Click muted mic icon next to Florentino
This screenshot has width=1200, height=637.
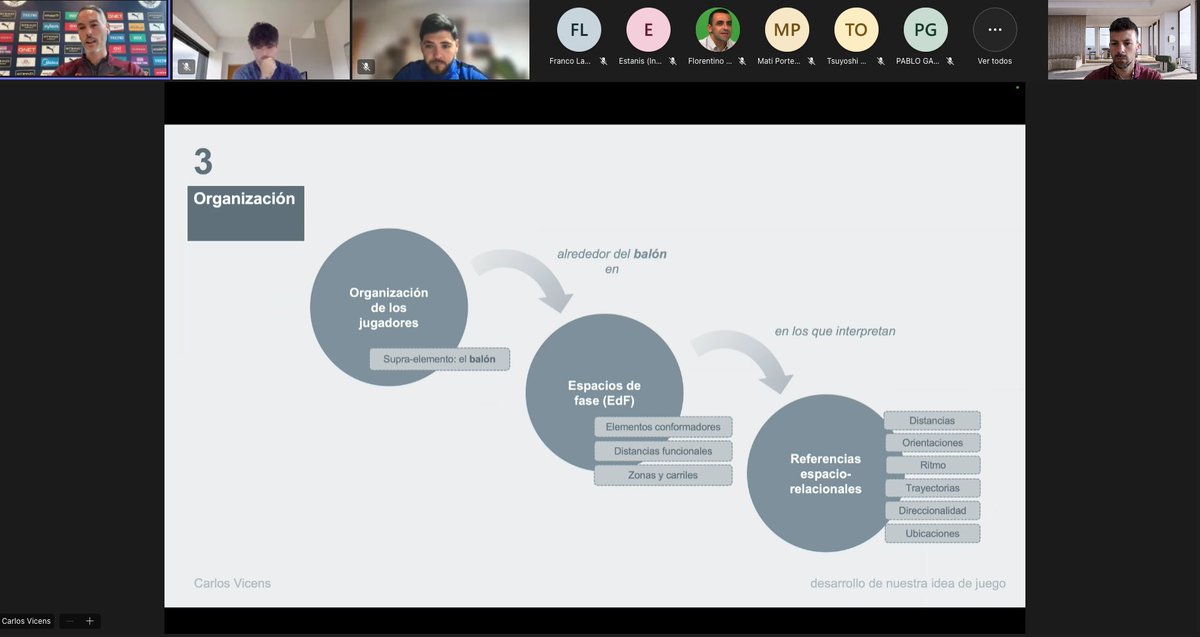(741, 61)
